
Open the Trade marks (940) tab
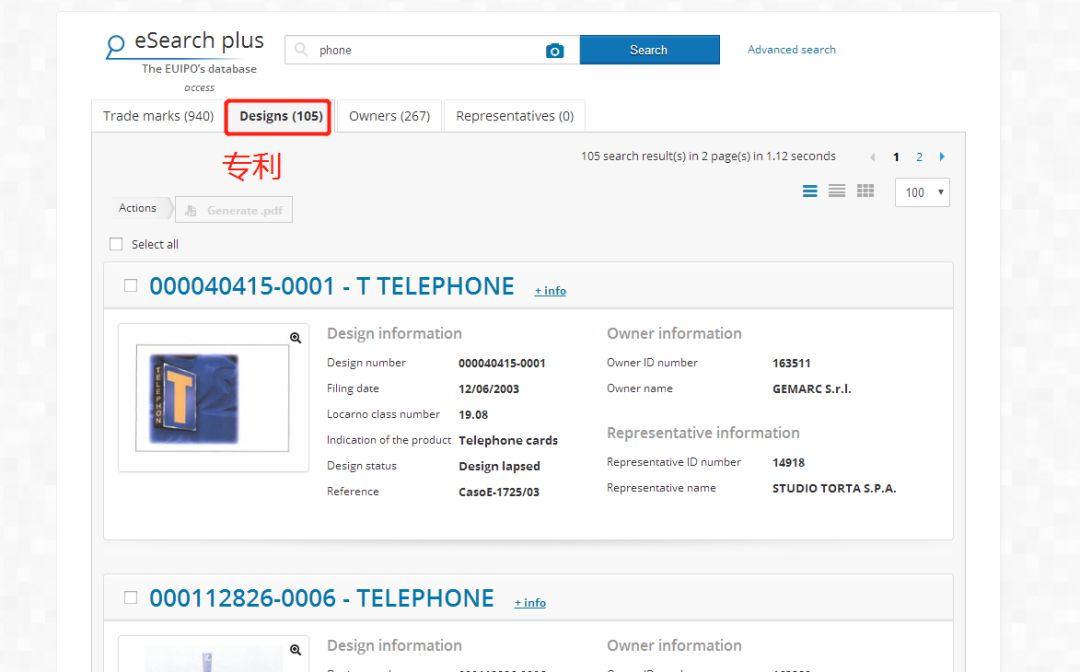158,116
